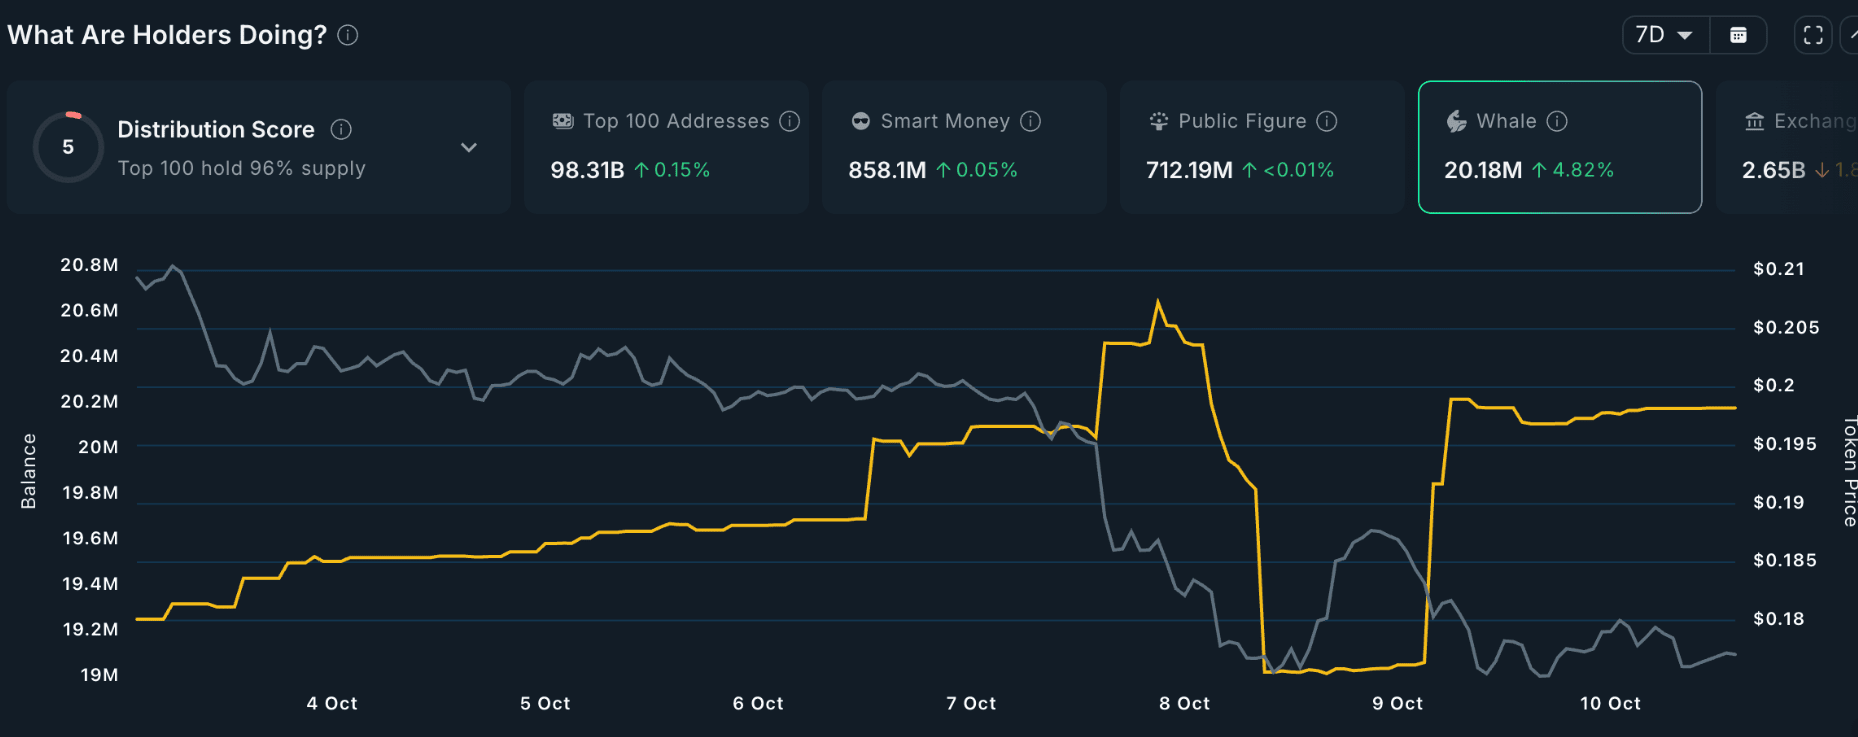Screen dimensions: 1858x737
Task: Click the Smart Money info icon
Action: click(x=1031, y=121)
